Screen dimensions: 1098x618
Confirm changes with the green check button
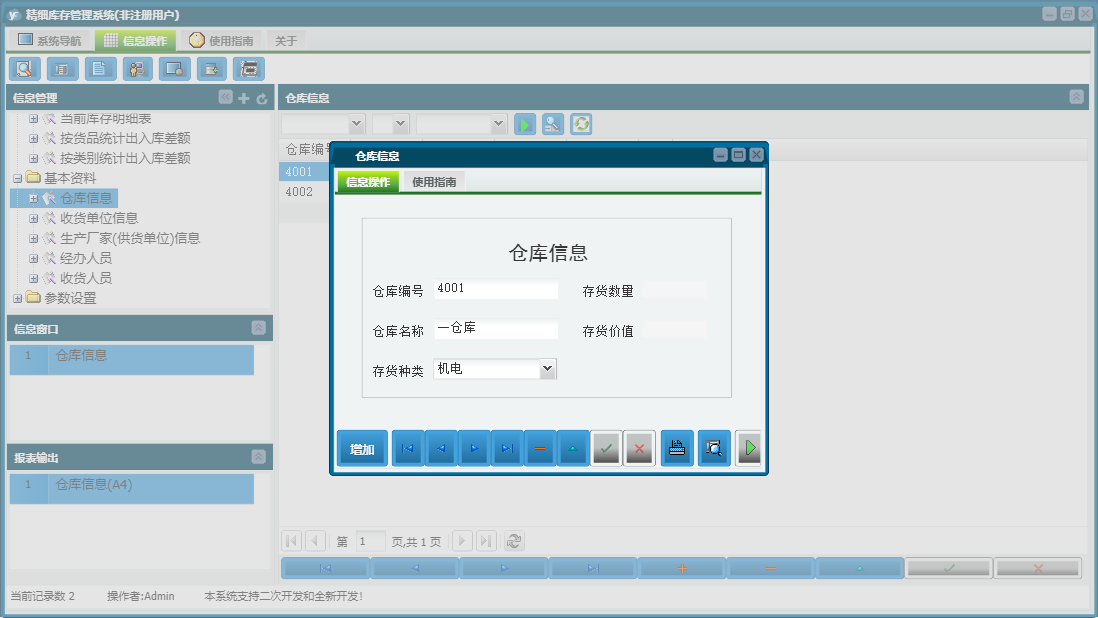pyautogui.click(x=606, y=448)
